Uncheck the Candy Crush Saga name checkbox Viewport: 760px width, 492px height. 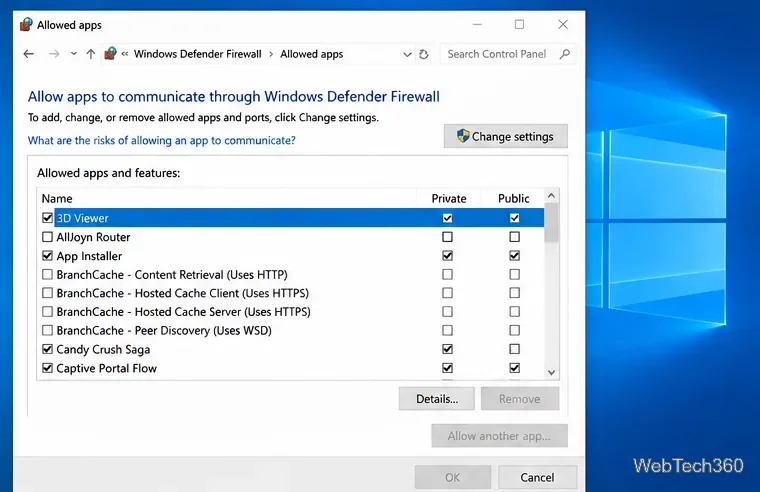(48, 349)
